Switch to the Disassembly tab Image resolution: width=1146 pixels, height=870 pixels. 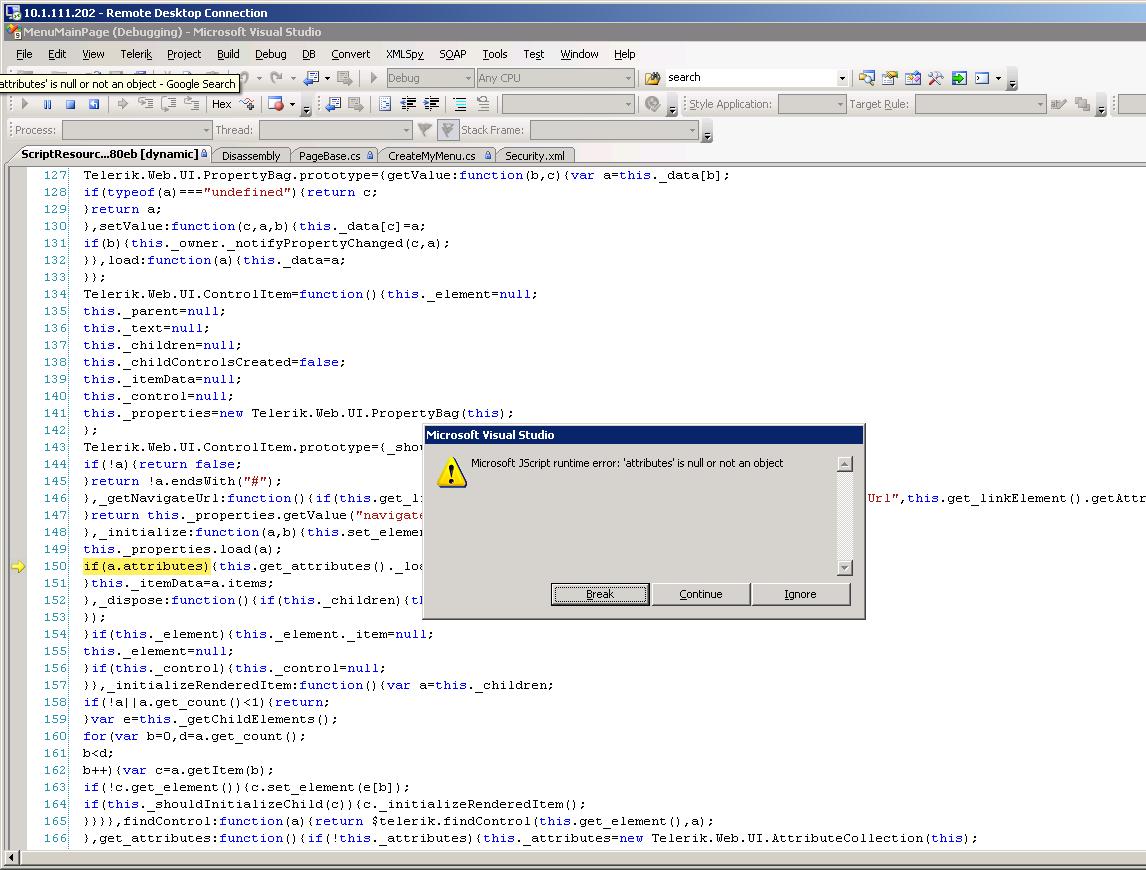(251, 156)
